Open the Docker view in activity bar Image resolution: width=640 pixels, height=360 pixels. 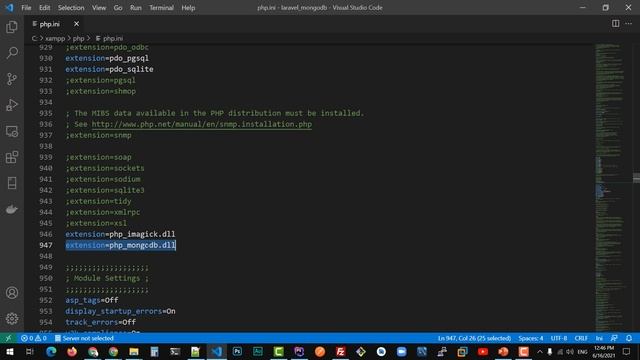tap(12, 209)
